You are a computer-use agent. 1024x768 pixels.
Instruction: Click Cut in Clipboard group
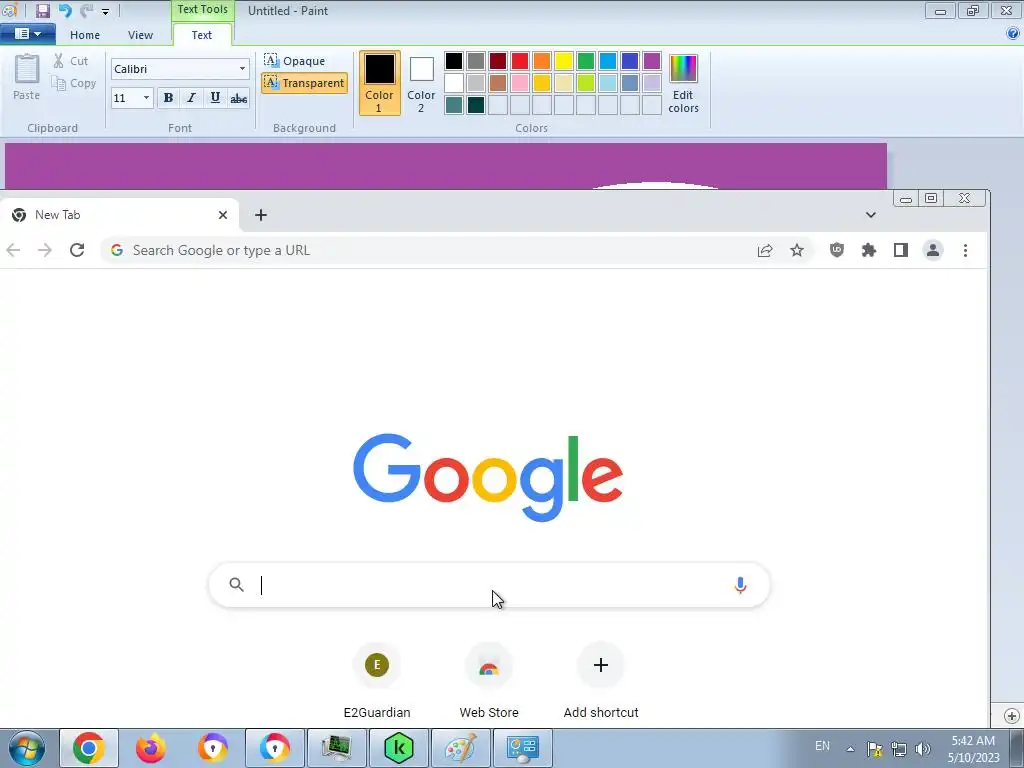[x=71, y=61]
